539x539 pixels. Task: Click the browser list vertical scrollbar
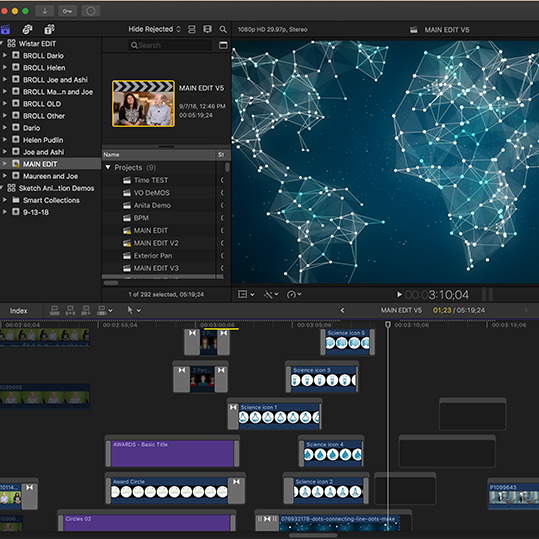[x=227, y=167]
